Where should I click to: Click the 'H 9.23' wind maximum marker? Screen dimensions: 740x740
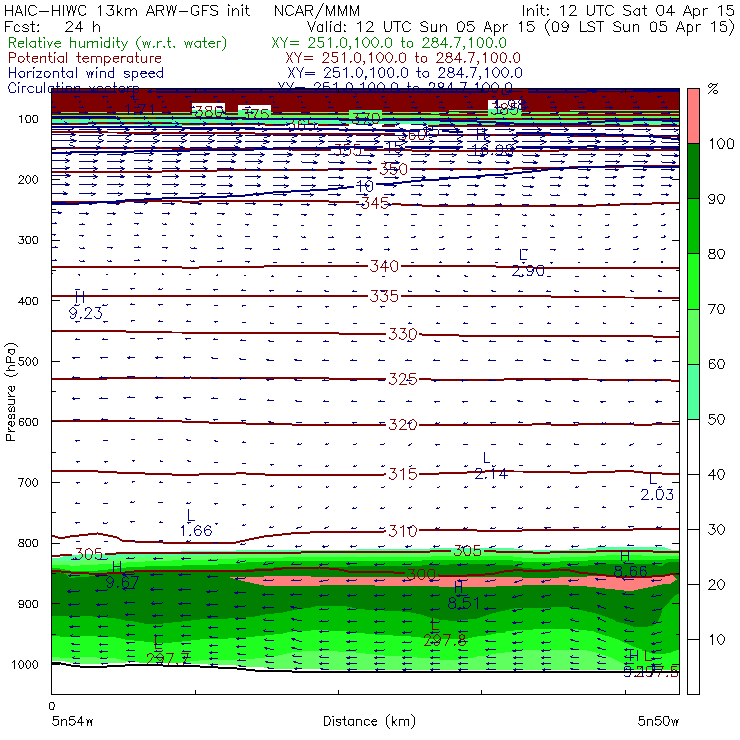(85, 305)
